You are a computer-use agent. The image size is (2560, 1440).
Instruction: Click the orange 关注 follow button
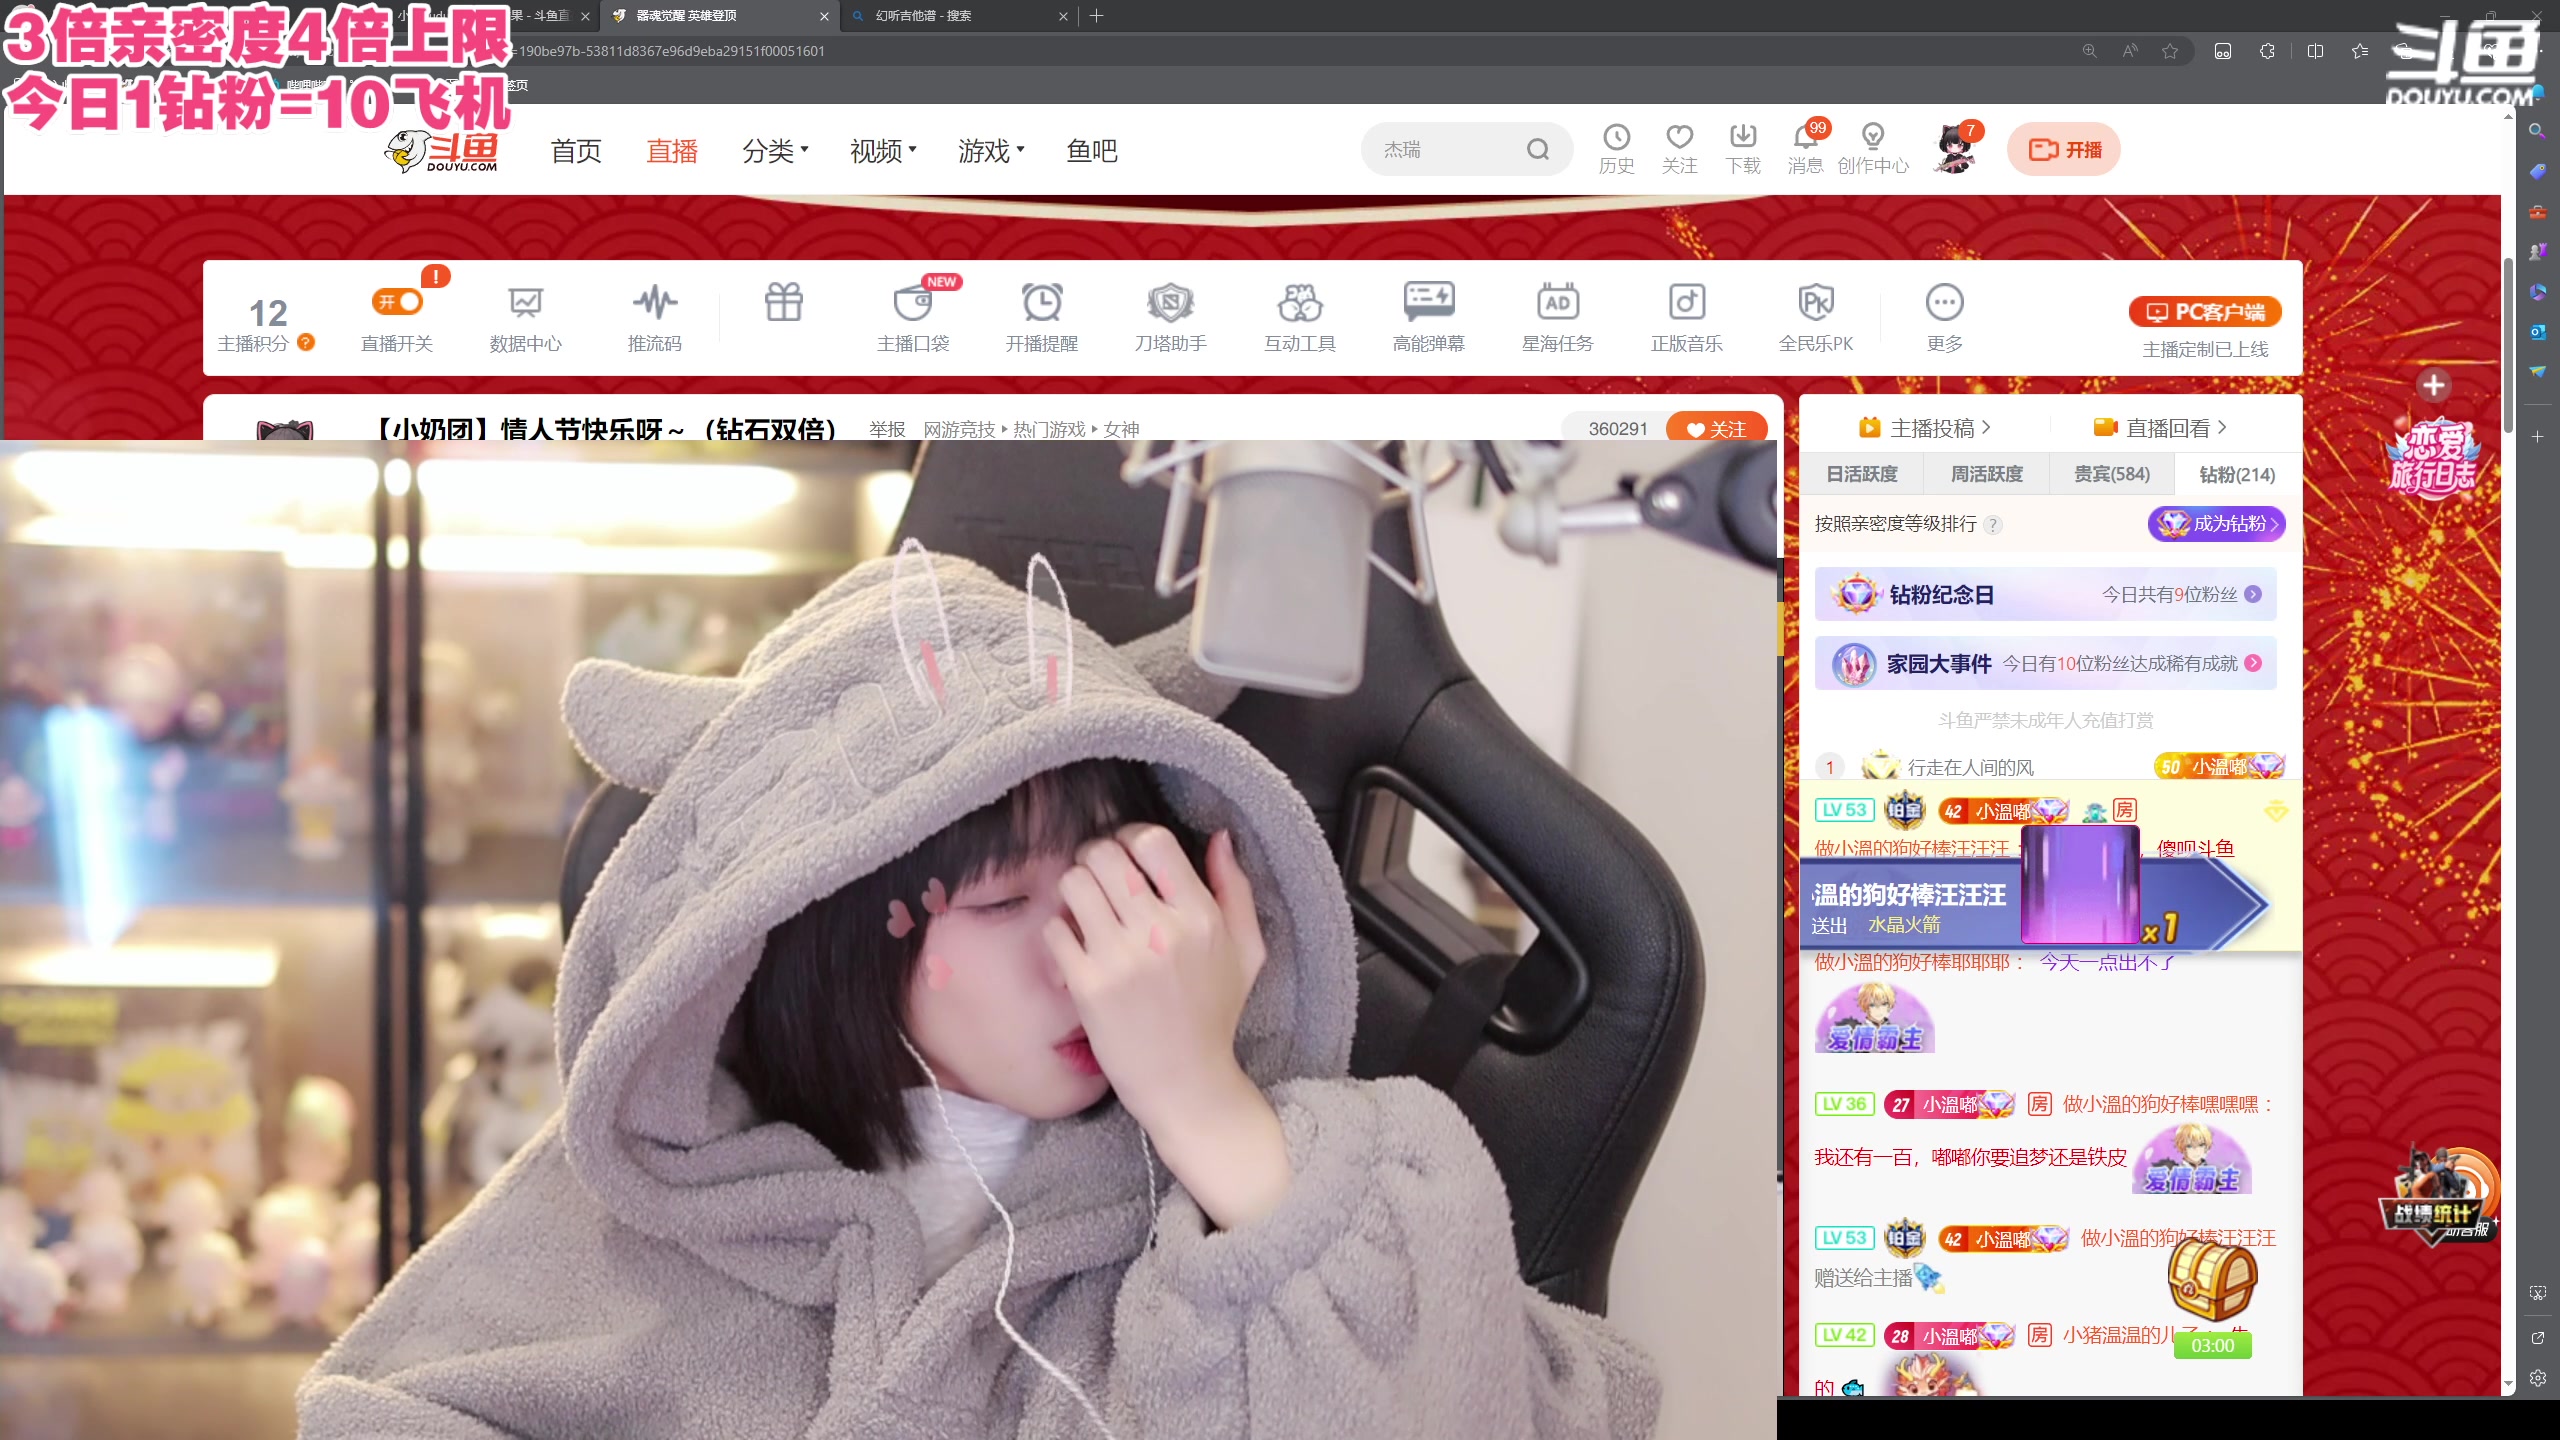pos(1716,428)
